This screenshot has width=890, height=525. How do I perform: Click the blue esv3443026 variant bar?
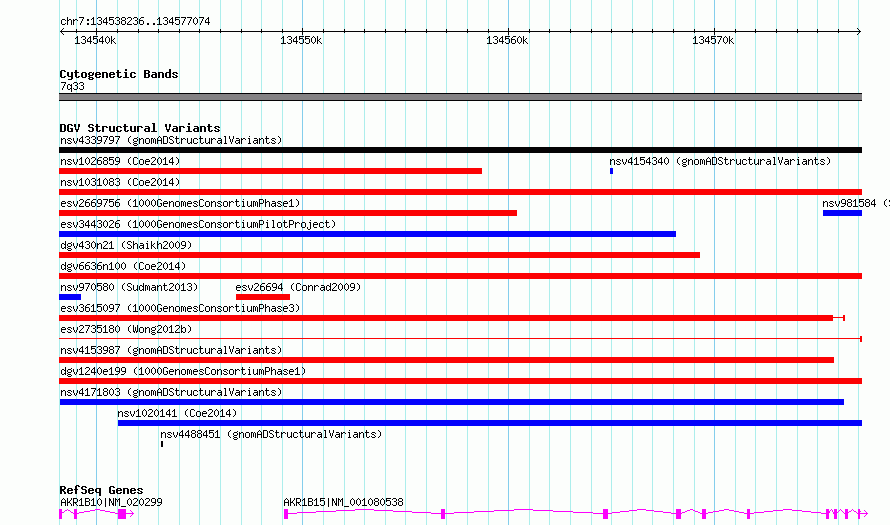click(x=367, y=234)
